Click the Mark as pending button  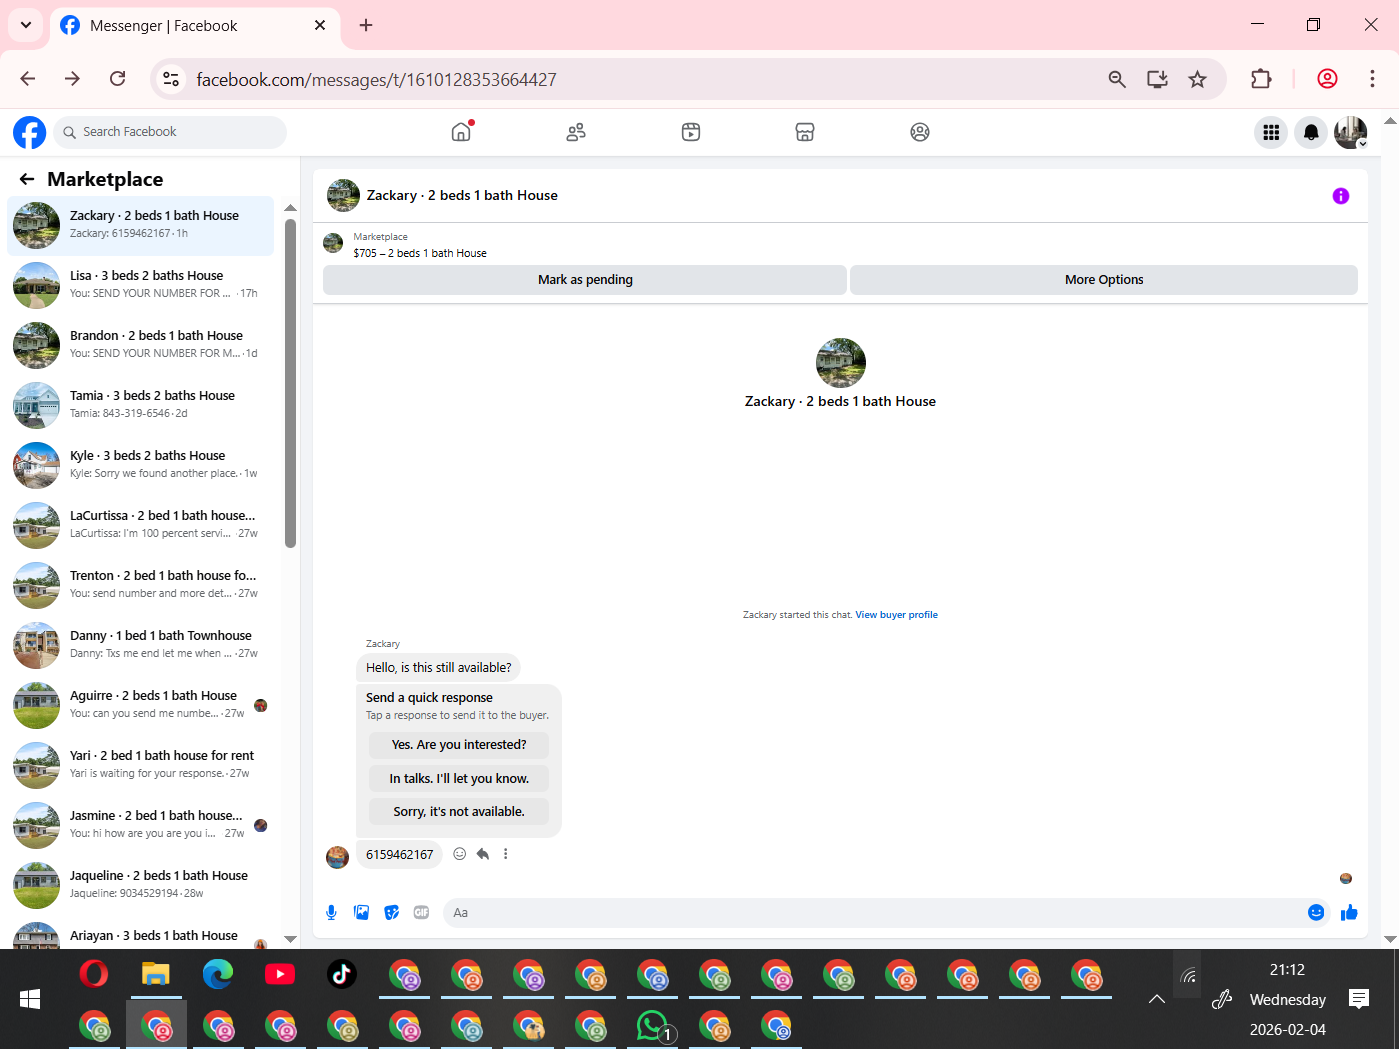585,280
